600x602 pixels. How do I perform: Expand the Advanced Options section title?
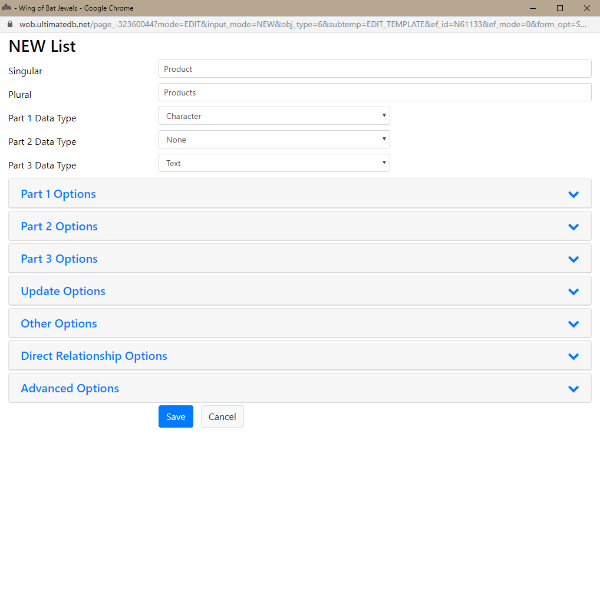(x=70, y=388)
